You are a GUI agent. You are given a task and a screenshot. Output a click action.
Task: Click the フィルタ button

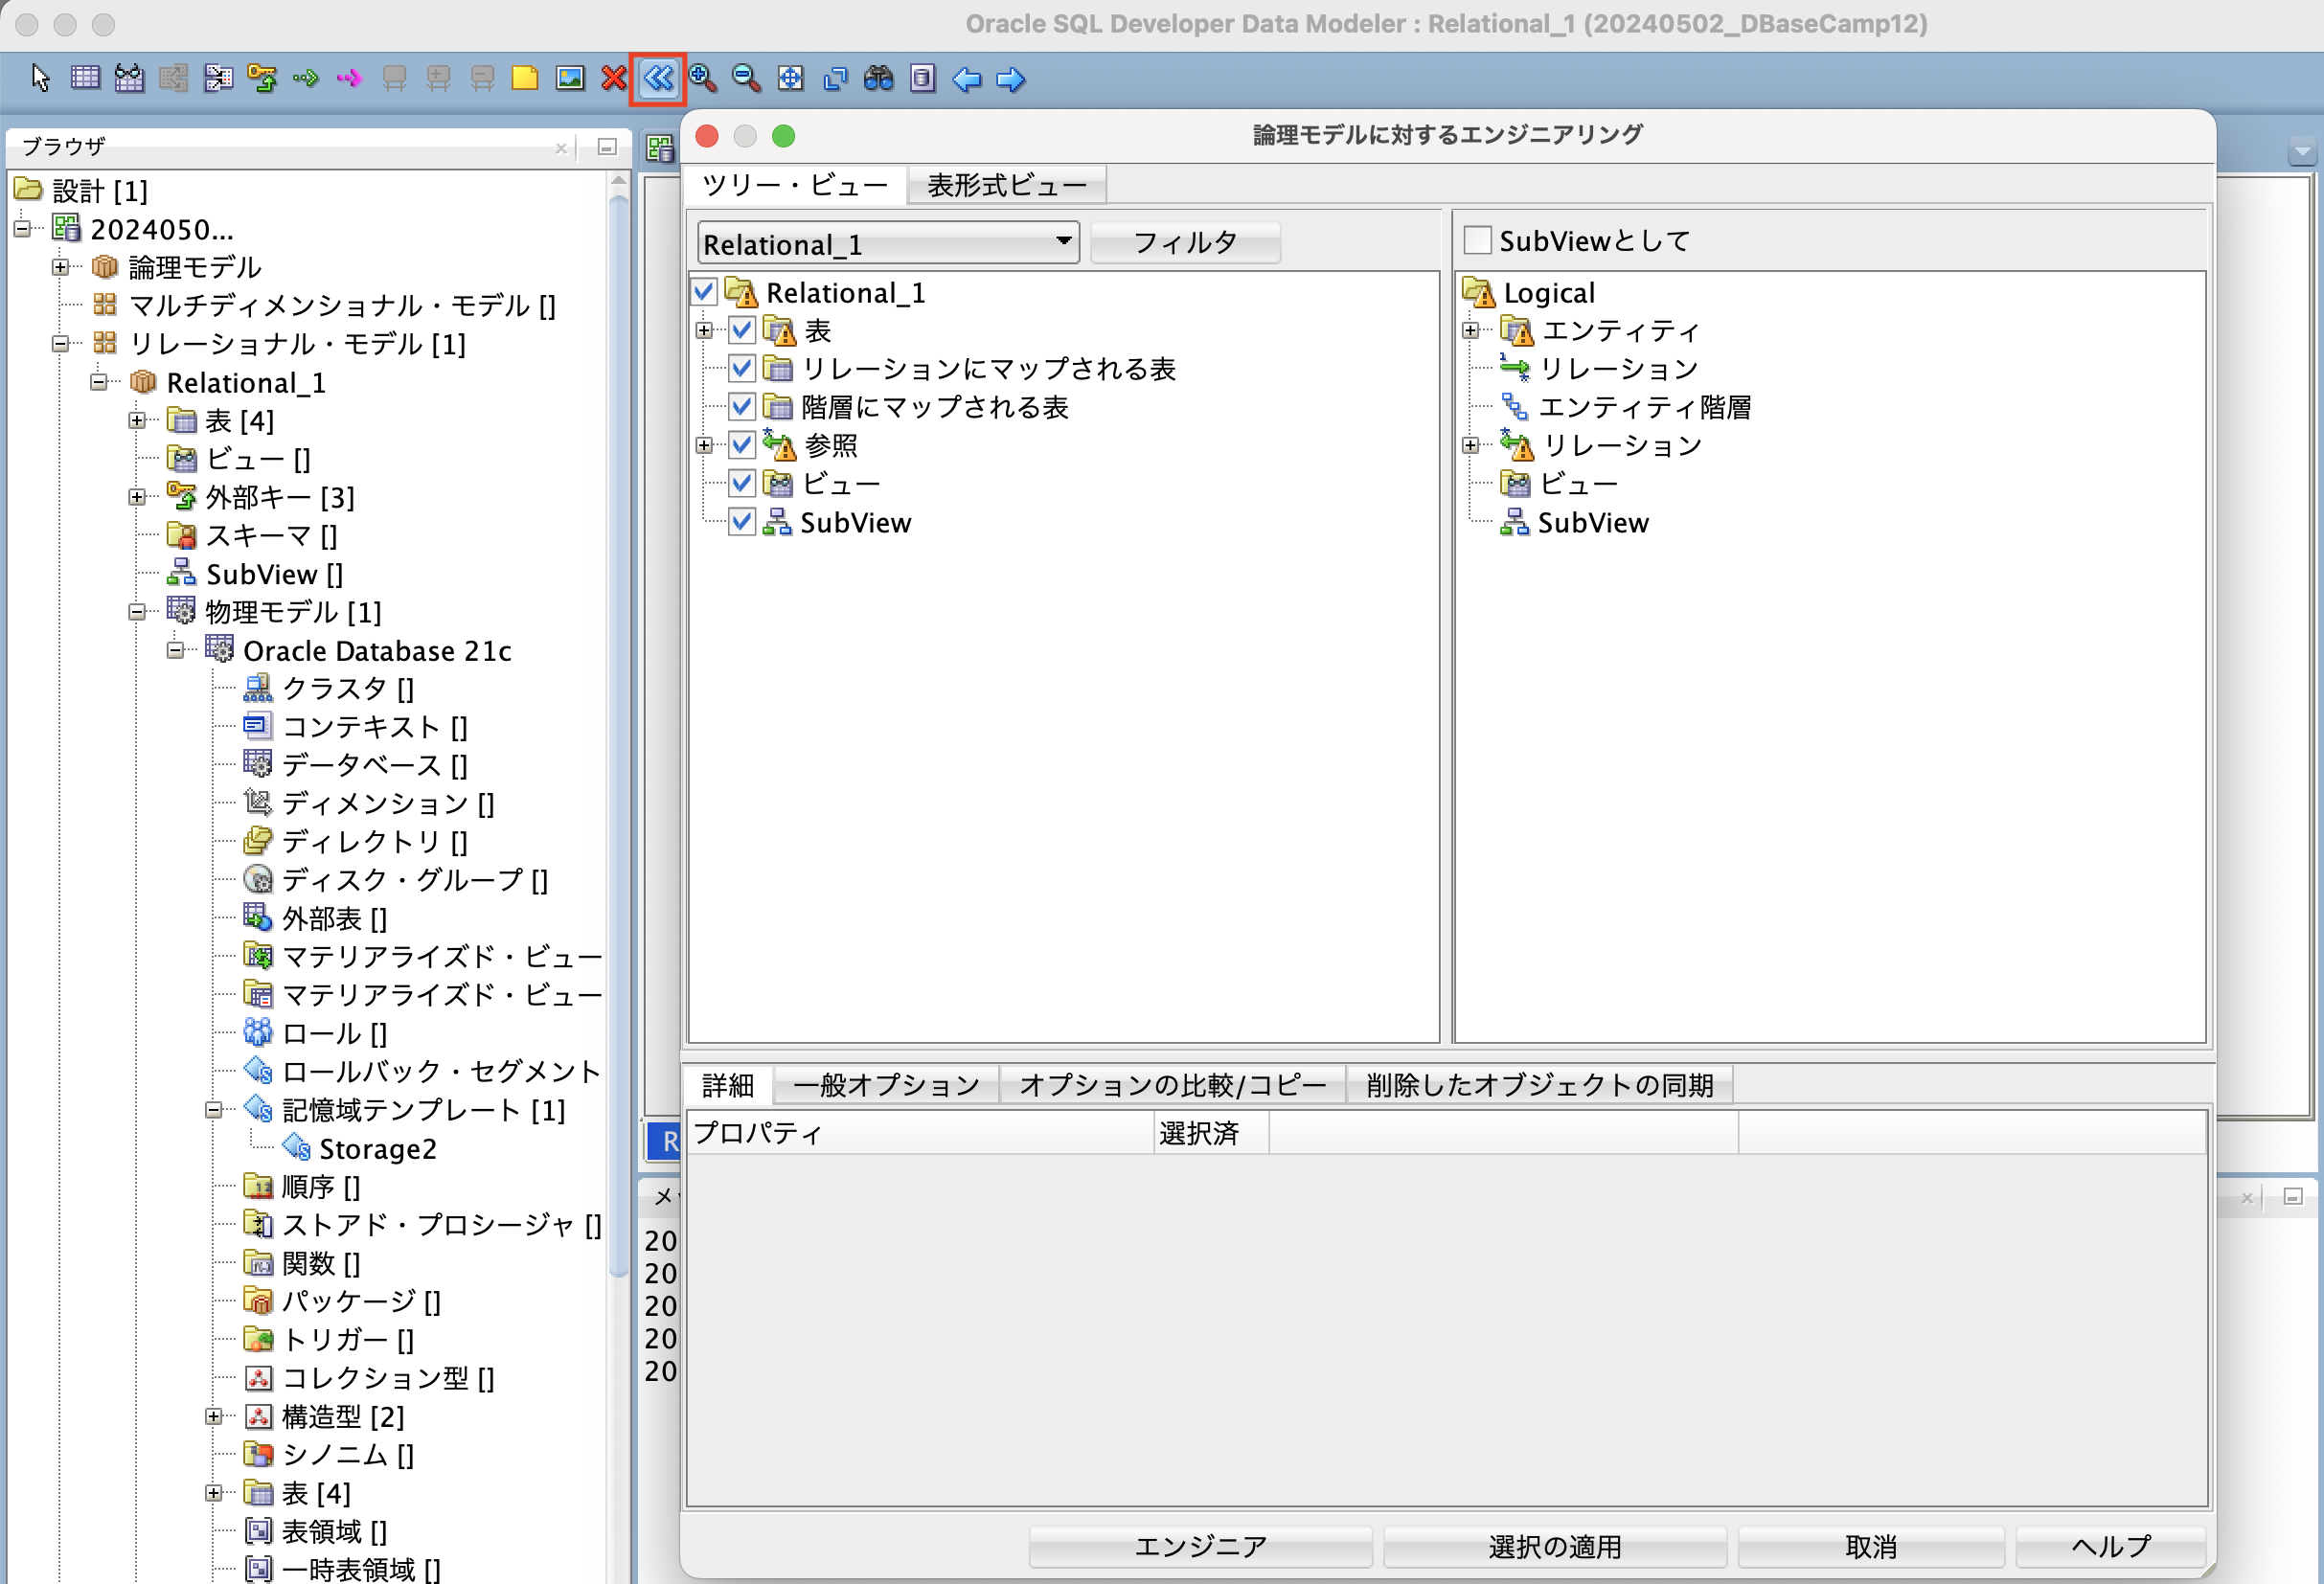1184,241
